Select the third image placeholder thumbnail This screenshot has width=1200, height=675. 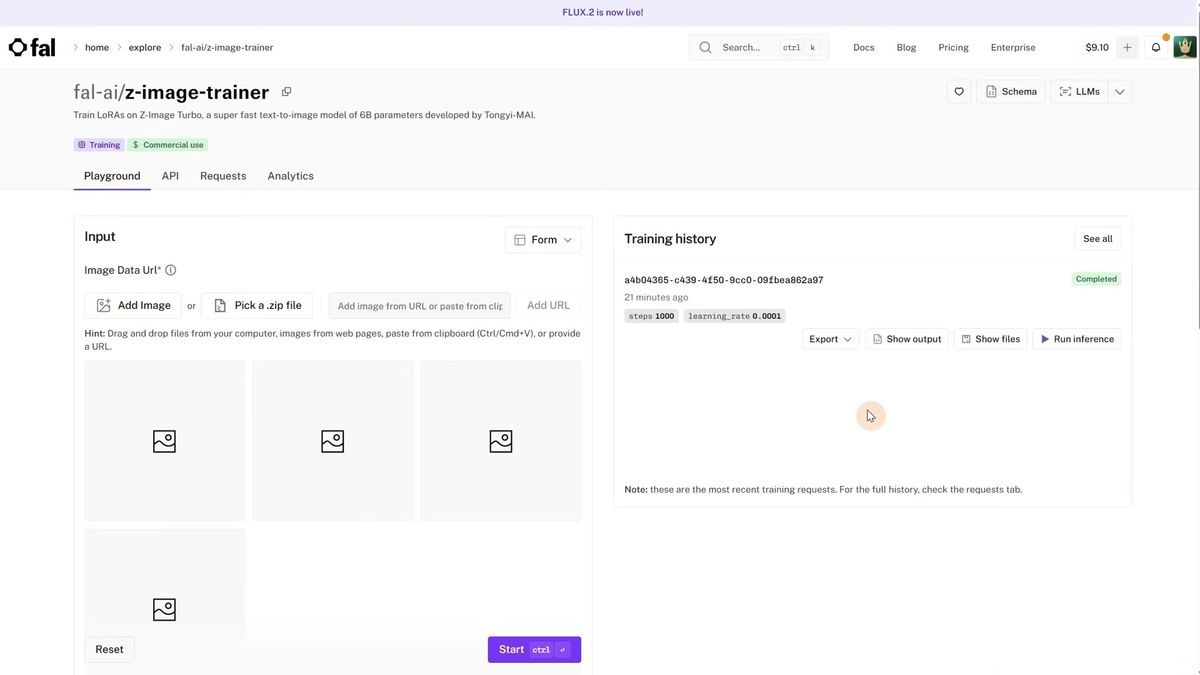(x=501, y=441)
